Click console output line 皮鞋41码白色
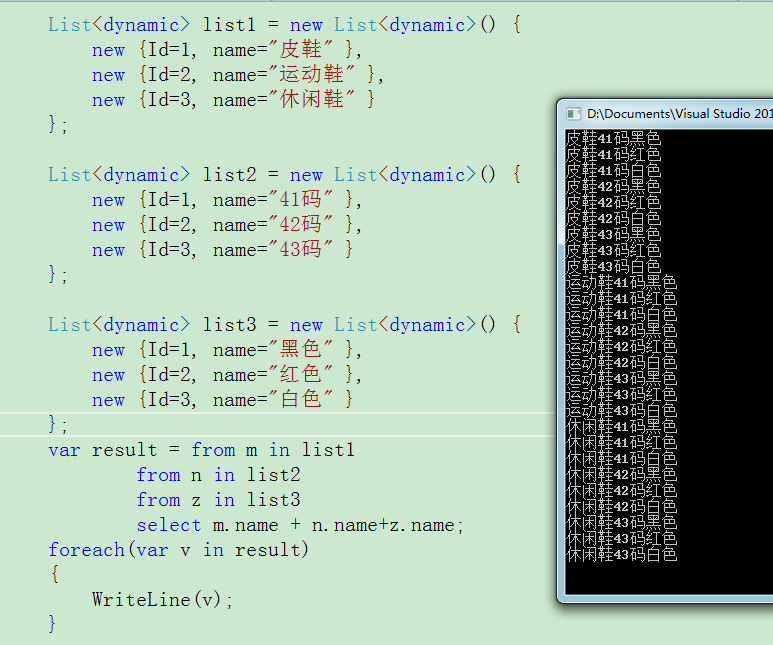This screenshot has width=773, height=645. (613, 171)
